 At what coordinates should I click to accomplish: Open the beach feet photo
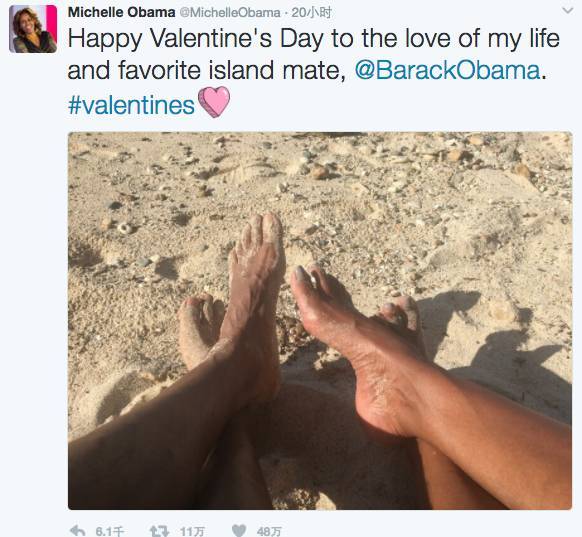tap(320, 321)
